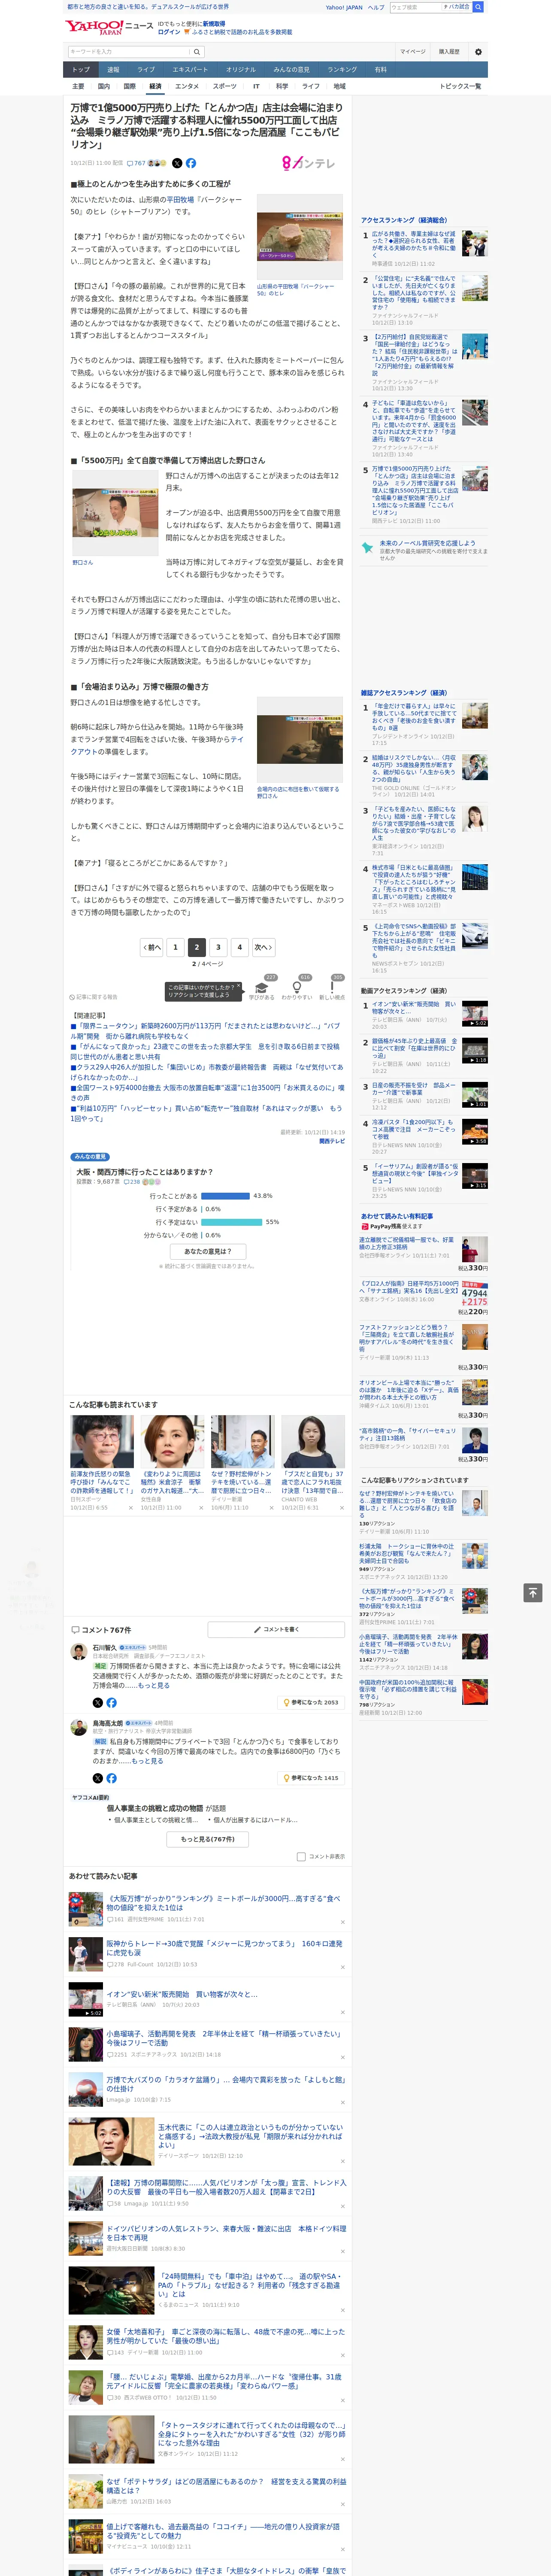551x2576 pixels.
Task: Click 鳥海高太朗's profile avatar
Action: coord(79,1728)
